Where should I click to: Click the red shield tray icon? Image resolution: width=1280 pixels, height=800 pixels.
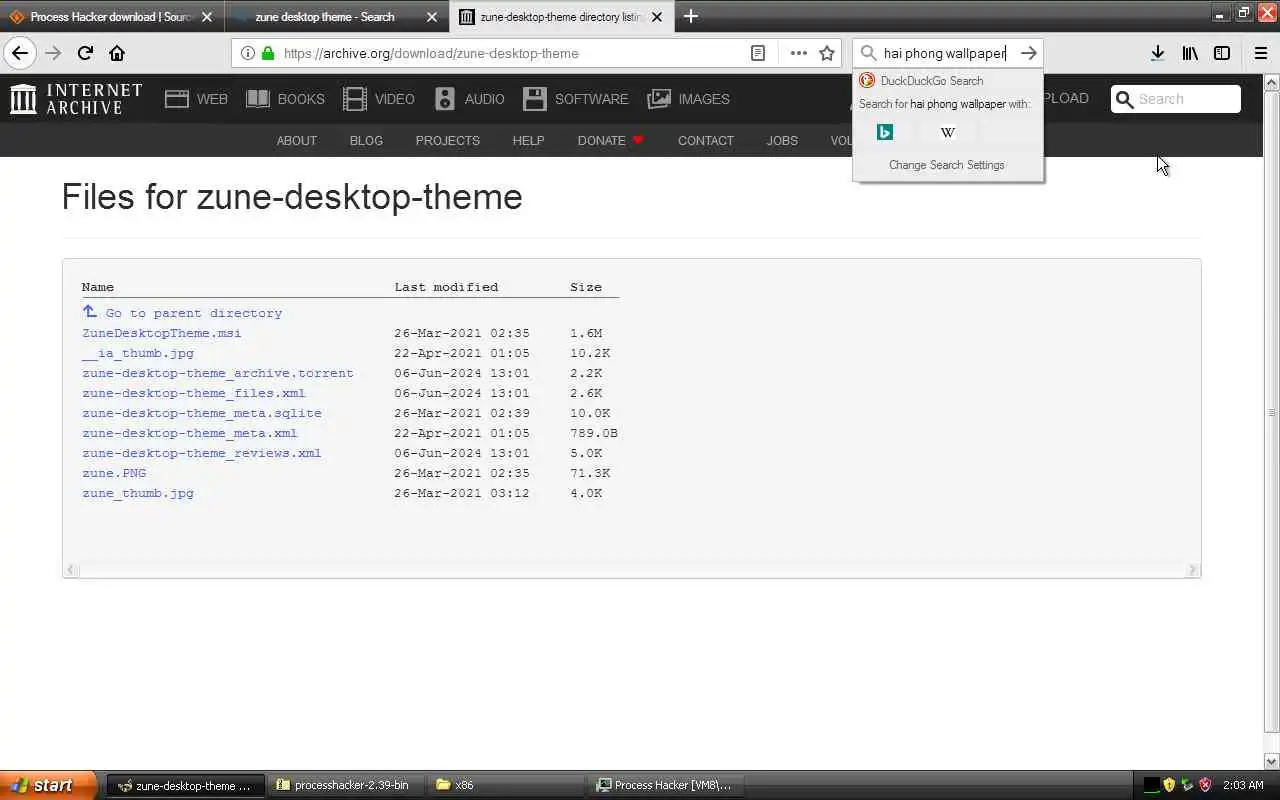coord(1205,785)
